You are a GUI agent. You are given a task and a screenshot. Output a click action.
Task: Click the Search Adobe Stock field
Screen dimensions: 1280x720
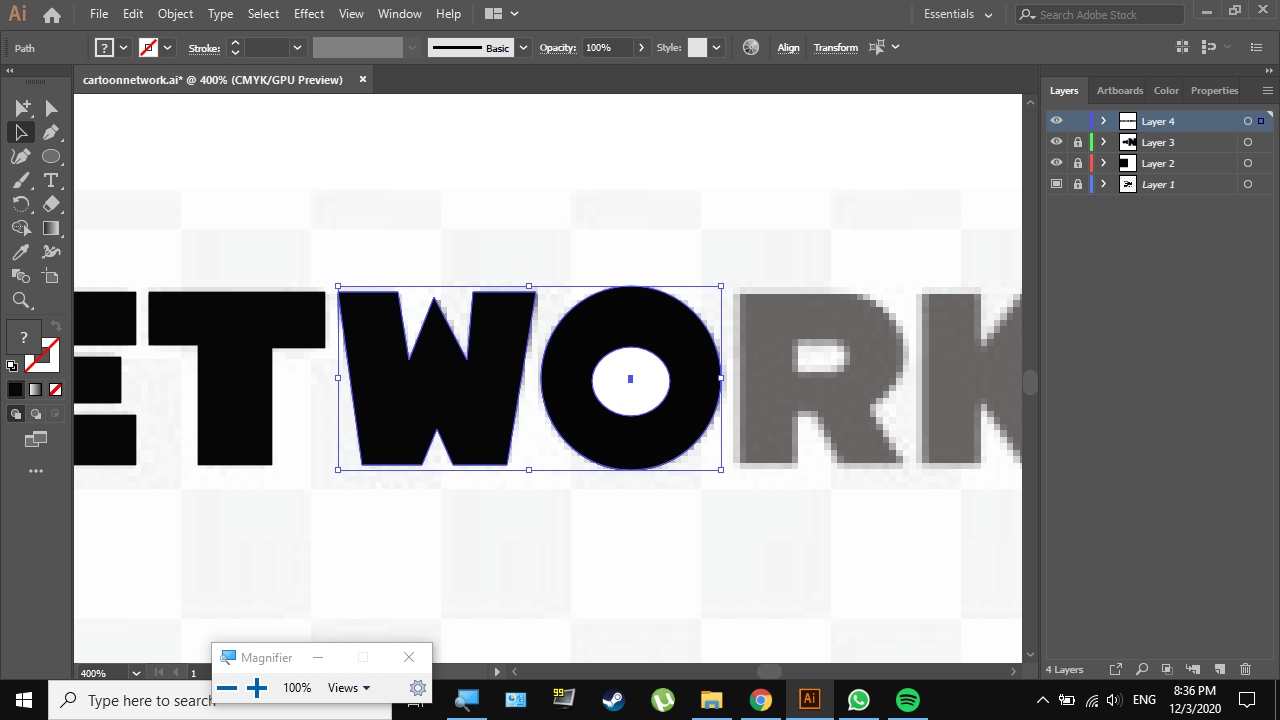click(x=1100, y=14)
